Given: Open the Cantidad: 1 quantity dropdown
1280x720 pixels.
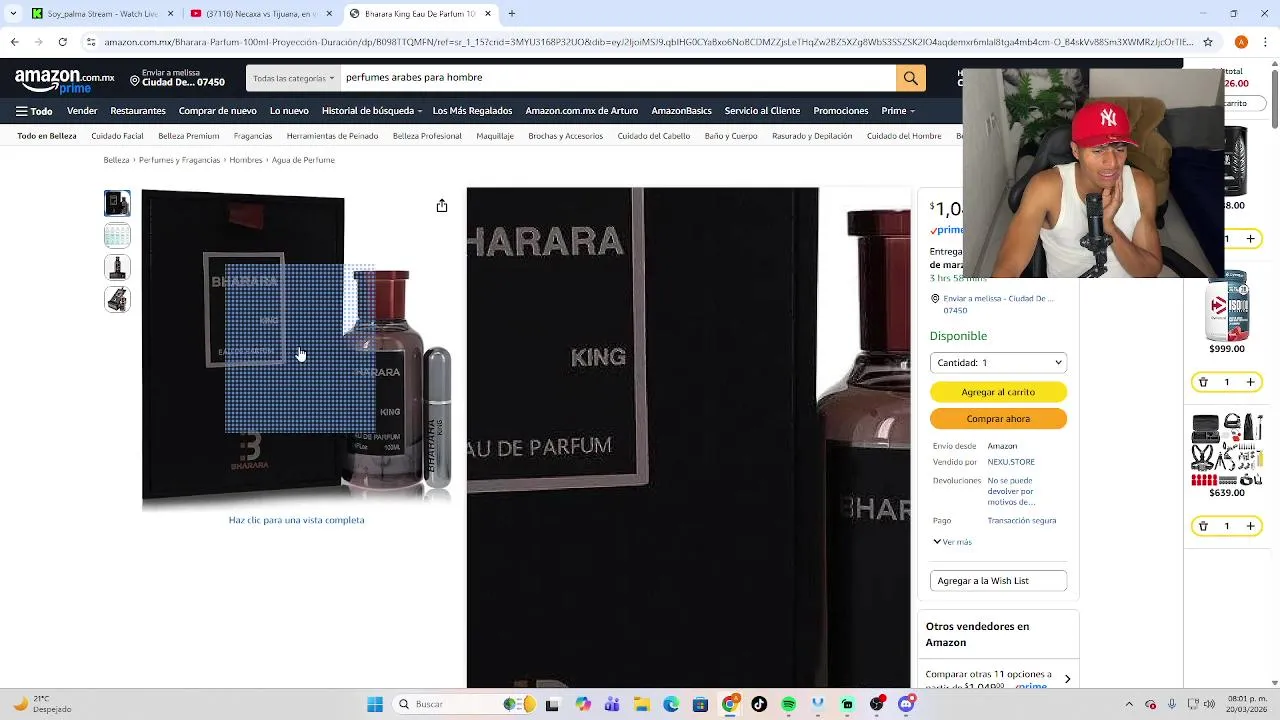Looking at the screenshot, I should pos(998,363).
